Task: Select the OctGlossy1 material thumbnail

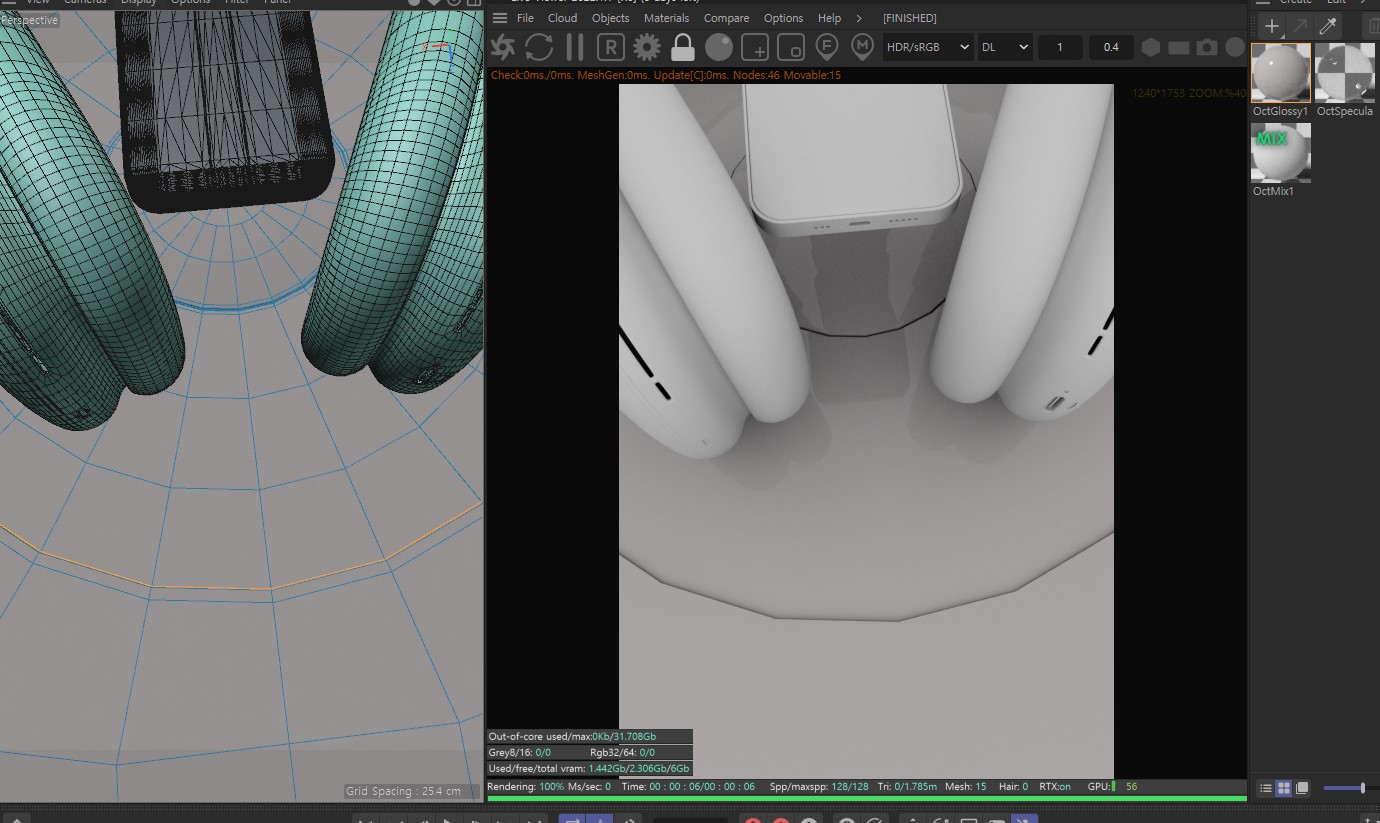Action: (1281, 73)
